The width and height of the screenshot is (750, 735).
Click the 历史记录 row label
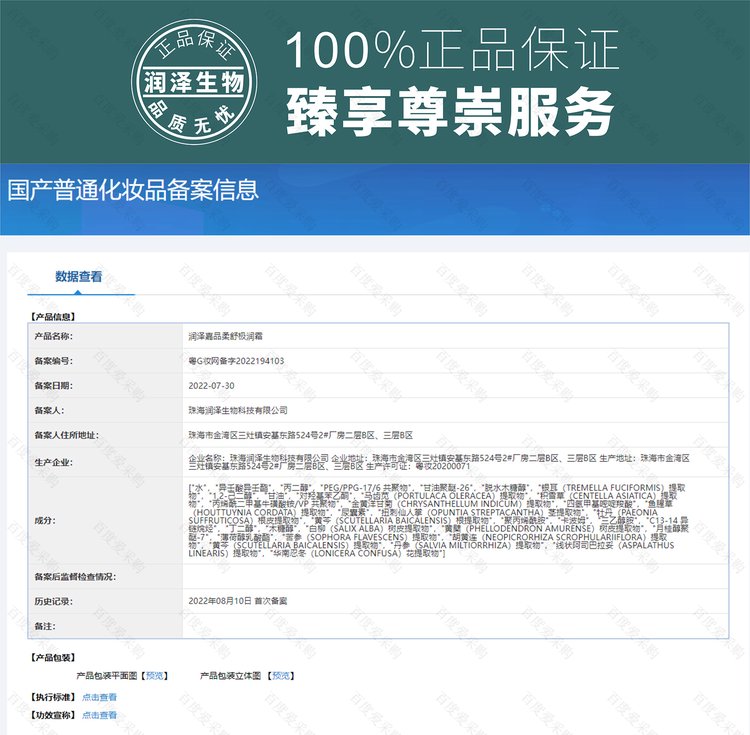[54, 601]
